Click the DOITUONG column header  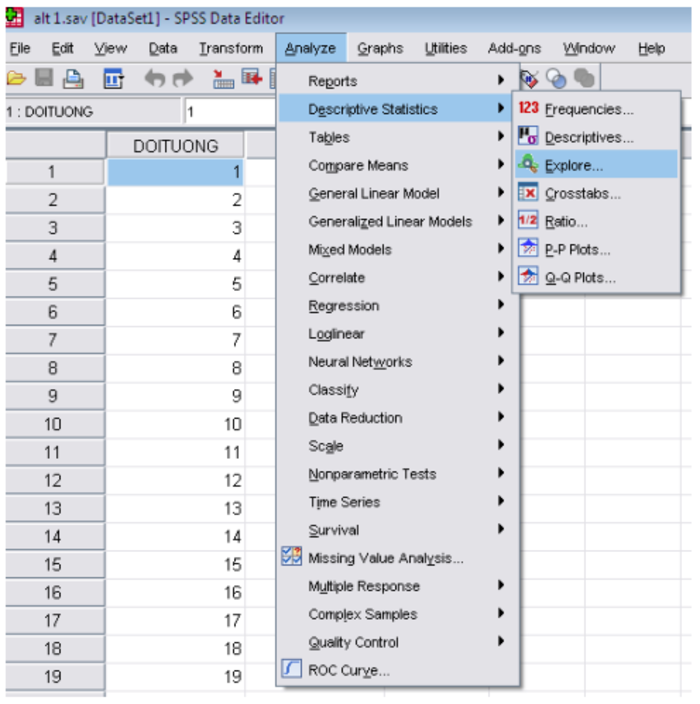coord(176,146)
